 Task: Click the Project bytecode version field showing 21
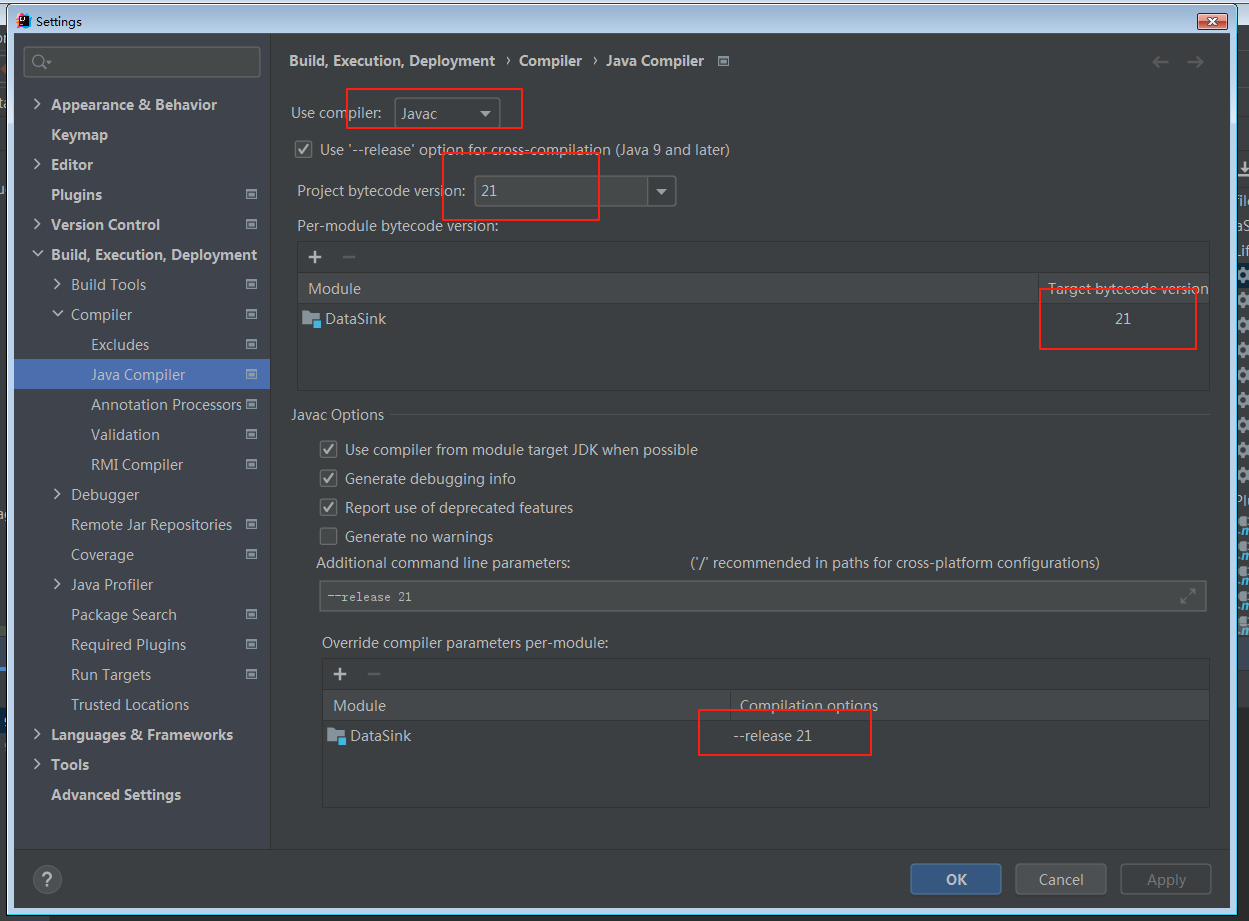coord(561,191)
